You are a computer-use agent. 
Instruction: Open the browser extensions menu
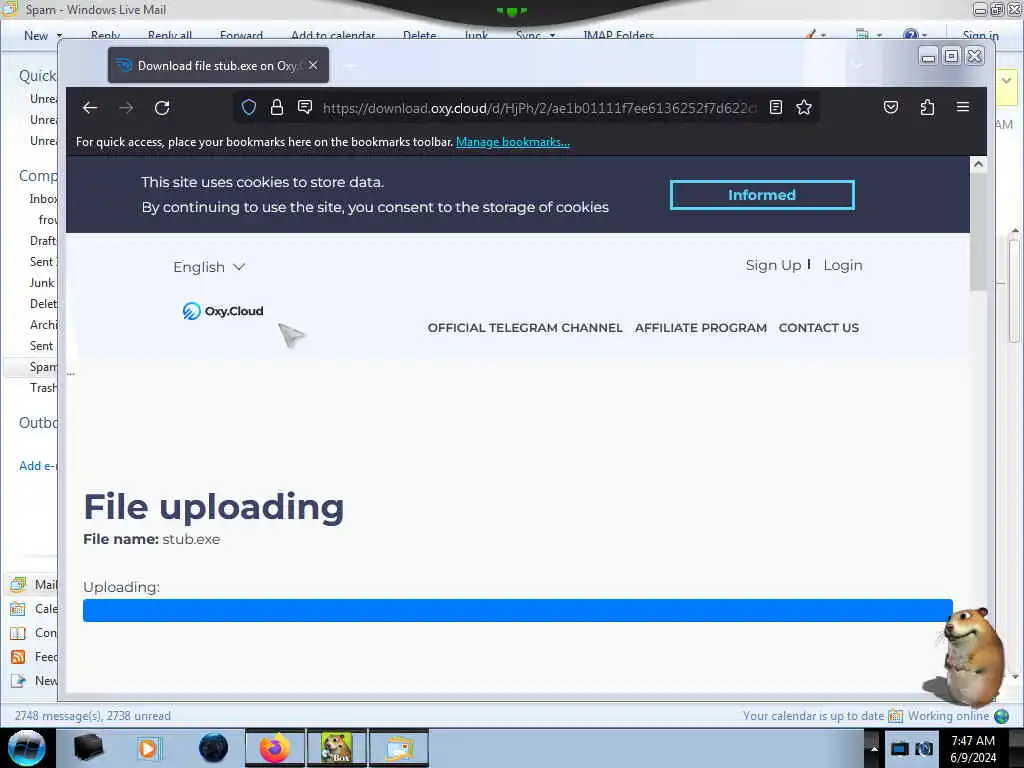point(927,107)
